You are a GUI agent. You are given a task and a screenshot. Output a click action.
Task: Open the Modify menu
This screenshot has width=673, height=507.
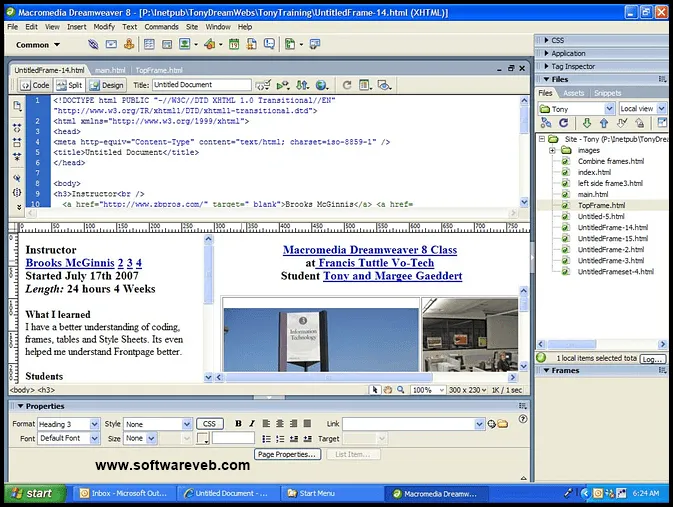(104, 27)
